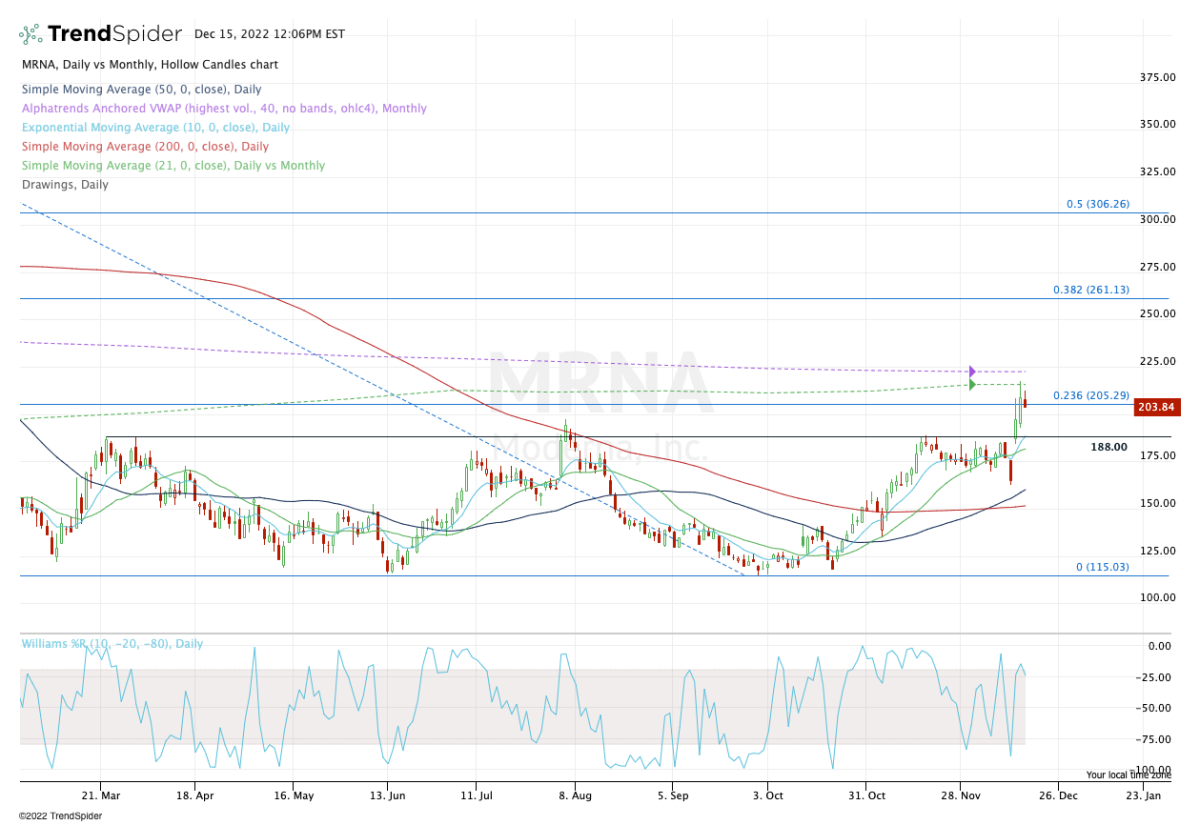
Task: Click the 0 (115.03) Fibonacci level label
Action: pyautogui.click(x=1101, y=567)
